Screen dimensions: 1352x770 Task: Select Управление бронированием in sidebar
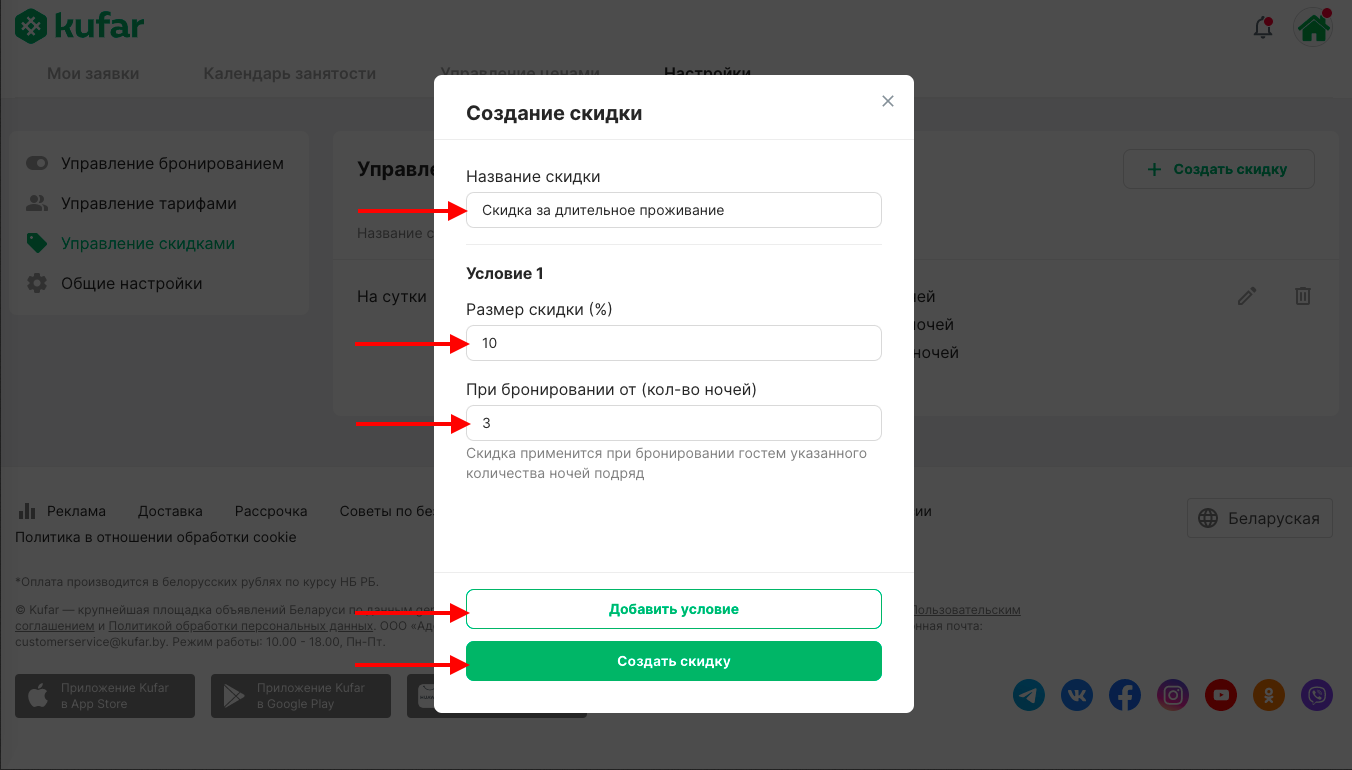tap(155, 163)
